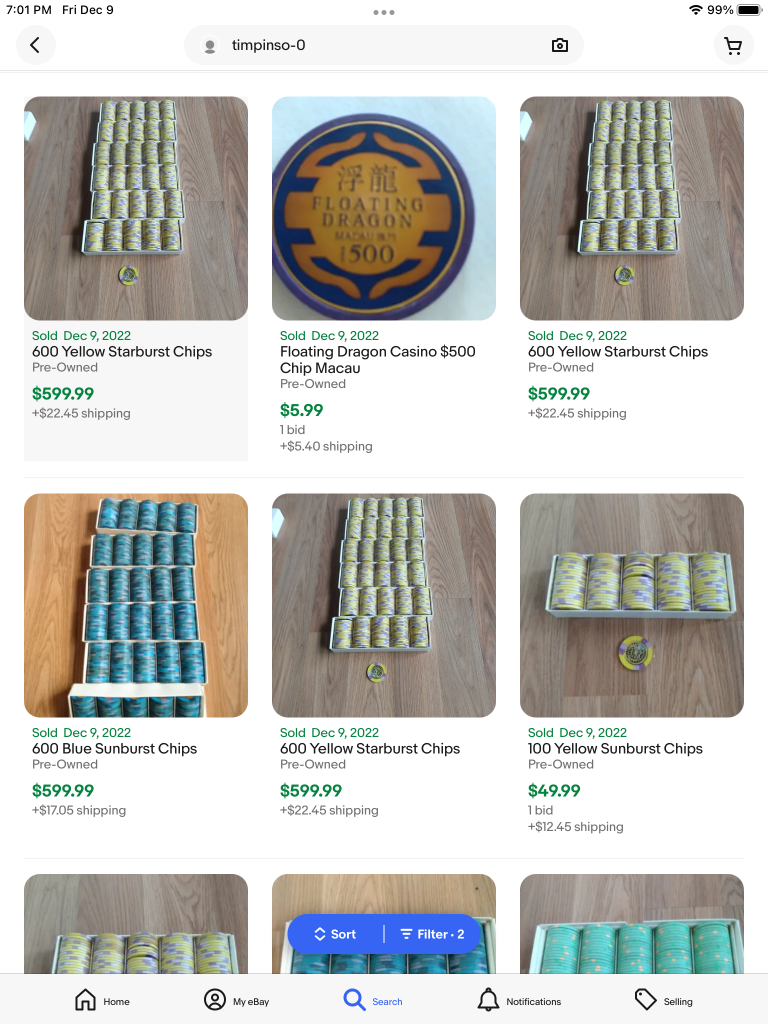
Task: Open My eBay profile icon
Action: pos(215,1000)
